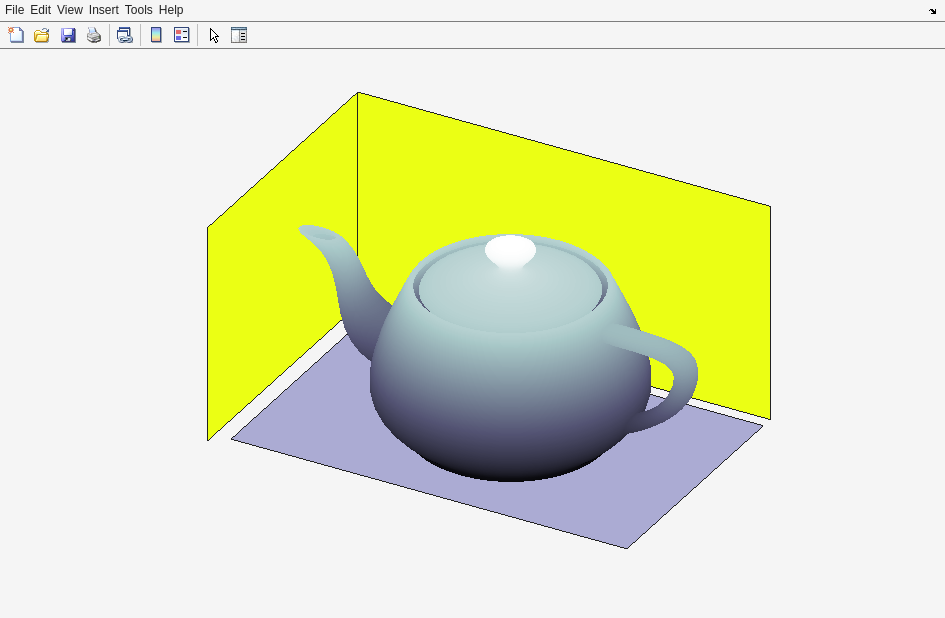
Task: Activate the Edit Plot arrow tool
Action: click(214, 35)
